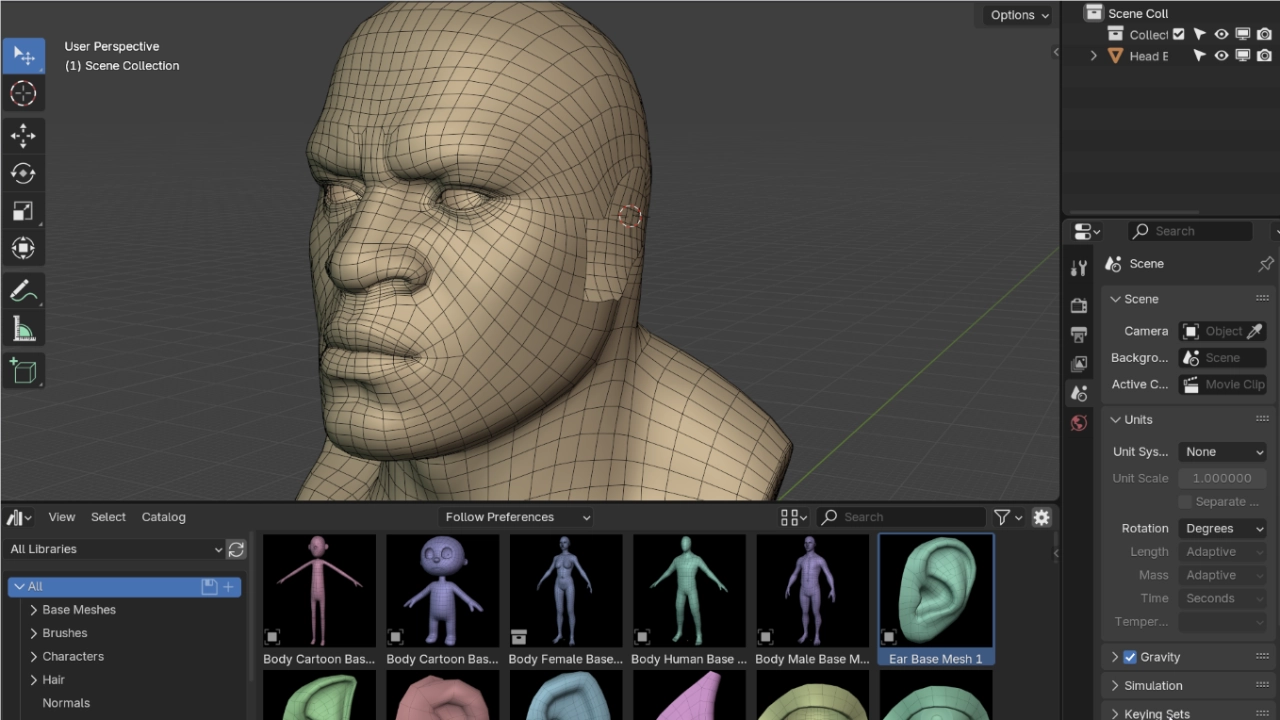Expand the Simulation panel
This screenshot has width=1280, height=720.
pos(1116,686)
